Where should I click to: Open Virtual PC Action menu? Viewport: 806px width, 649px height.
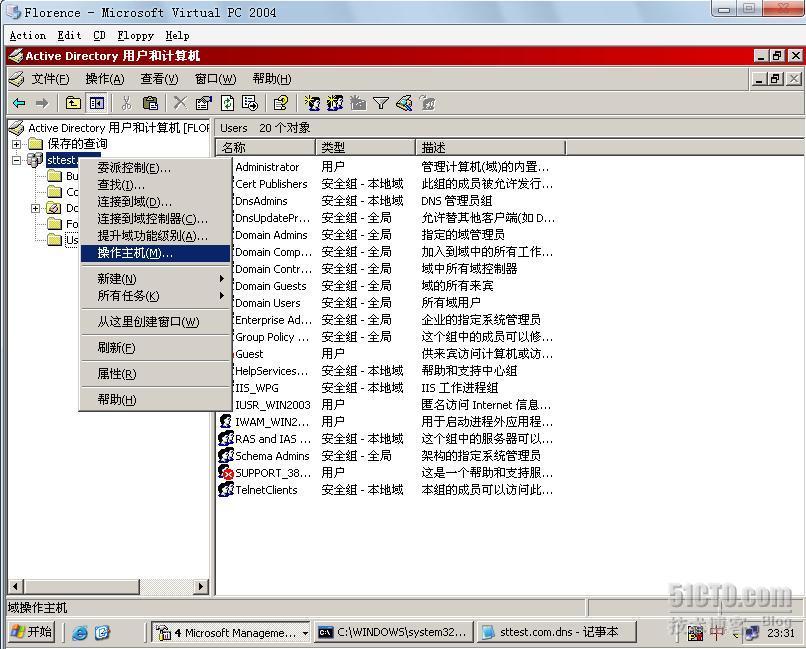point(28,35)
